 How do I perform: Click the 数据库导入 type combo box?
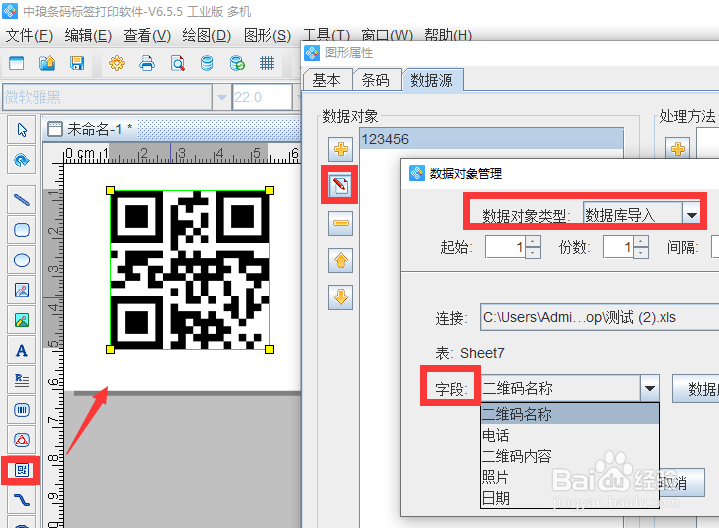click(642, 215)
